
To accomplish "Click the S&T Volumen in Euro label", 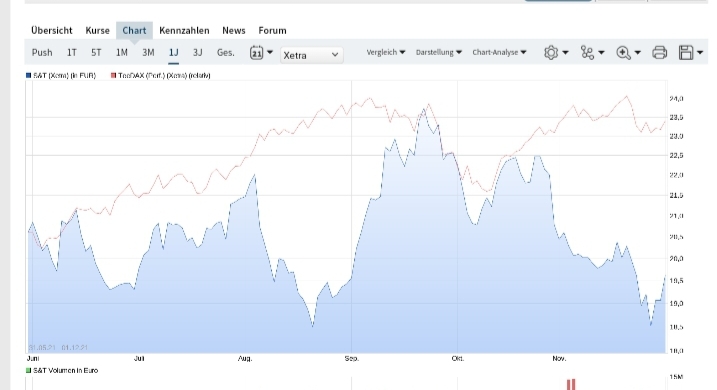I will [x=65, y=370].
